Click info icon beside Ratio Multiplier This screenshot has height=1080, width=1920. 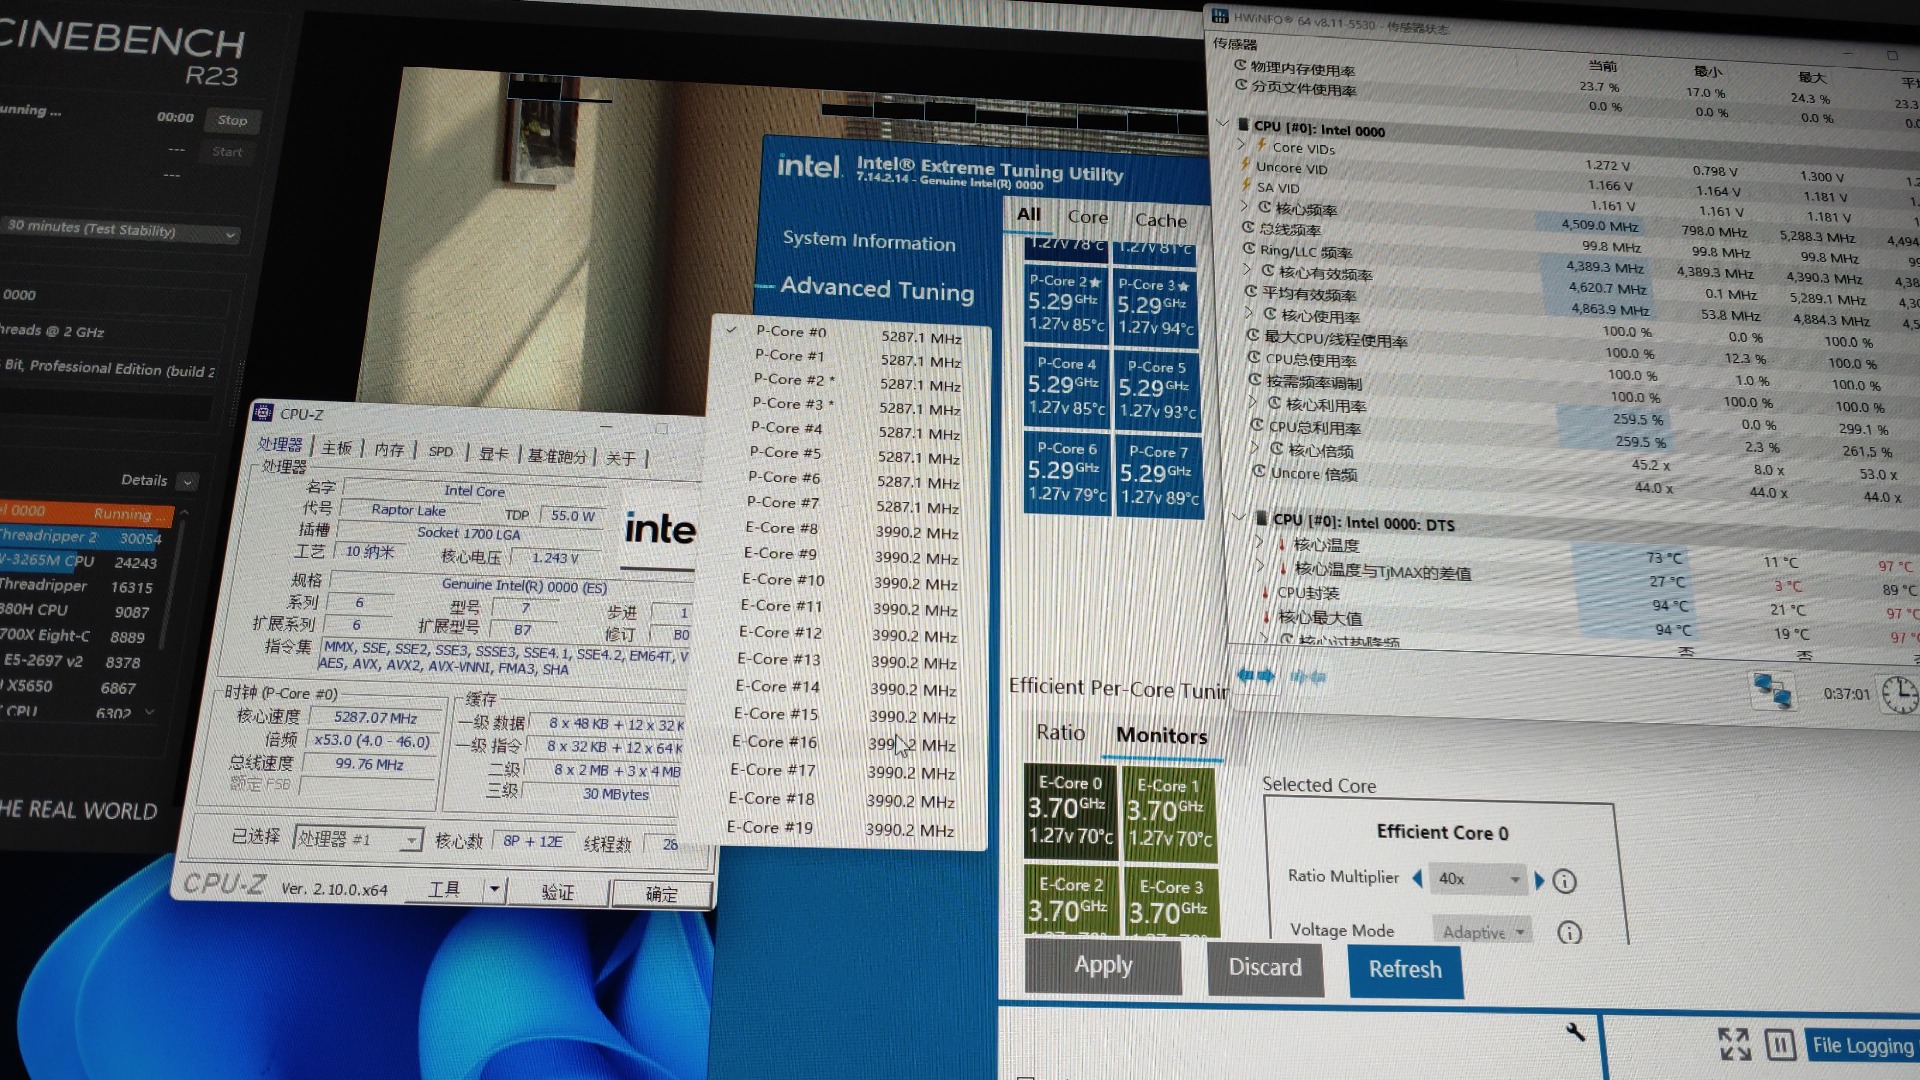[1564, 881]
